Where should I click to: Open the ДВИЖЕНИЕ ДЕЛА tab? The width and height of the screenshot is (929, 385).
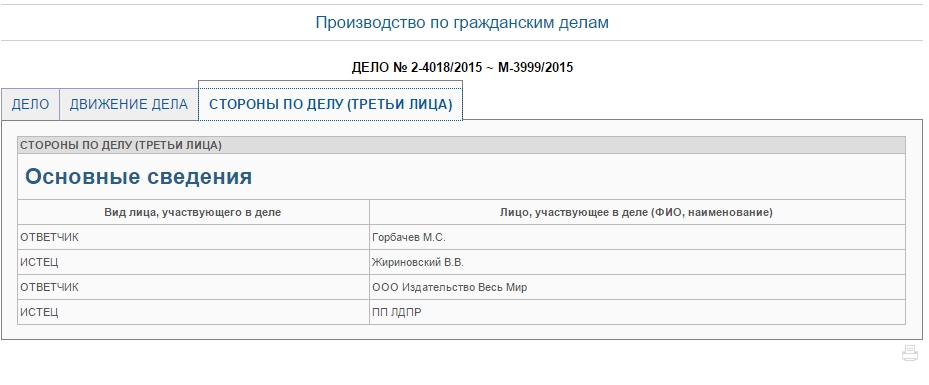tap(129, 105)
